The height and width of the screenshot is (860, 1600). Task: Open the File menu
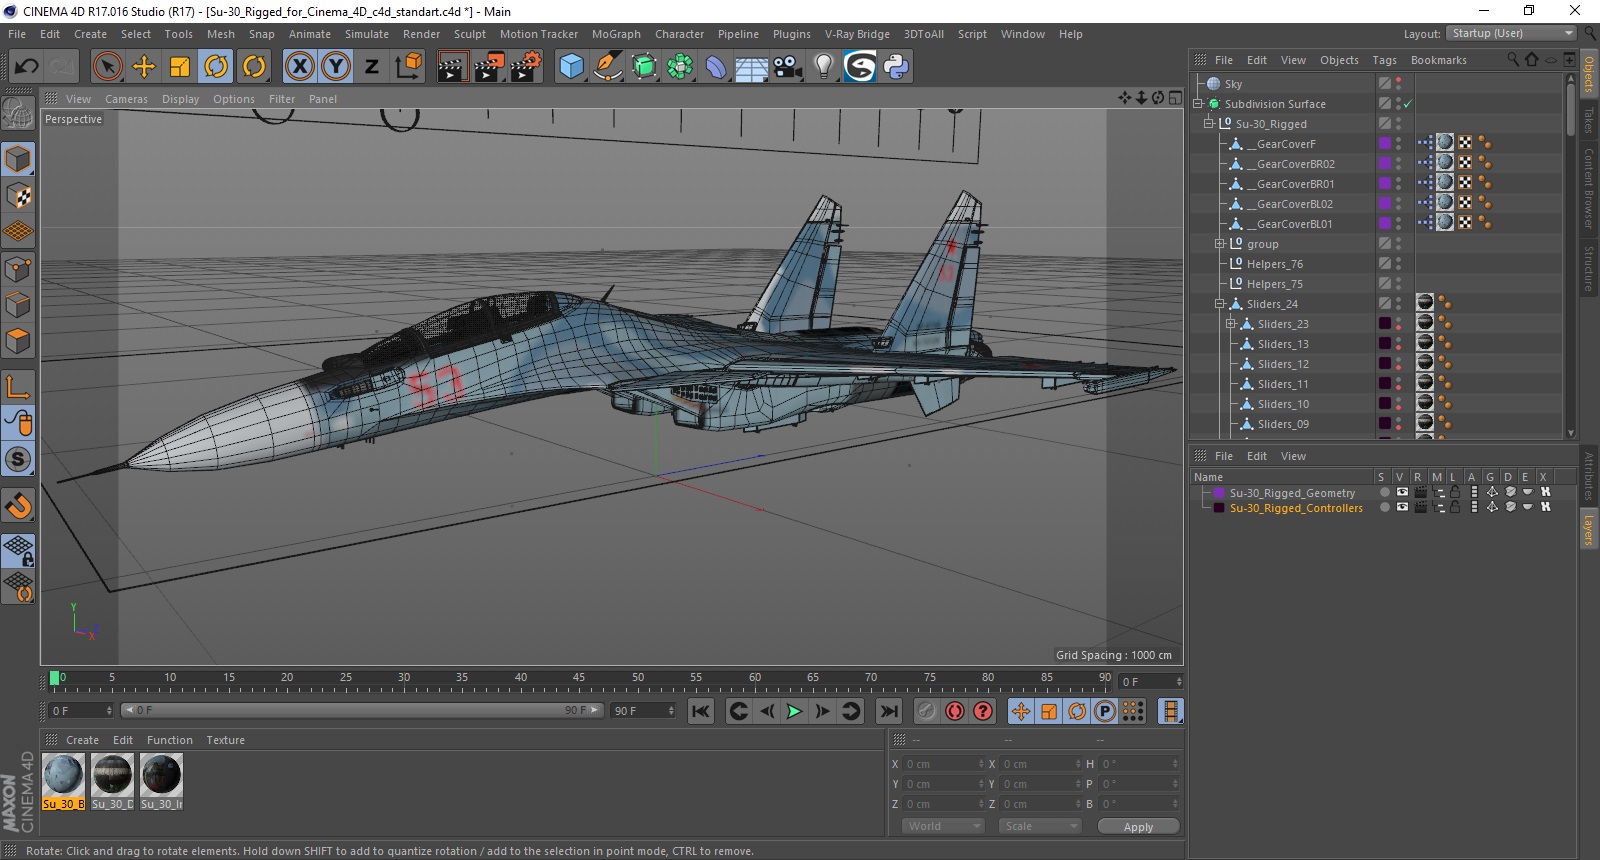17,34
